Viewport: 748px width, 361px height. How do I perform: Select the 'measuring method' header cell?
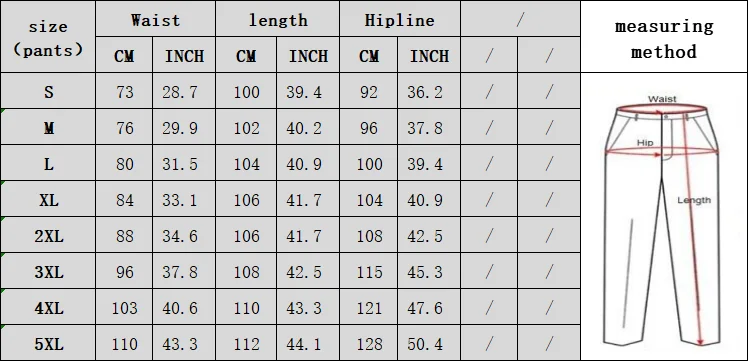[x=664, y=37]
